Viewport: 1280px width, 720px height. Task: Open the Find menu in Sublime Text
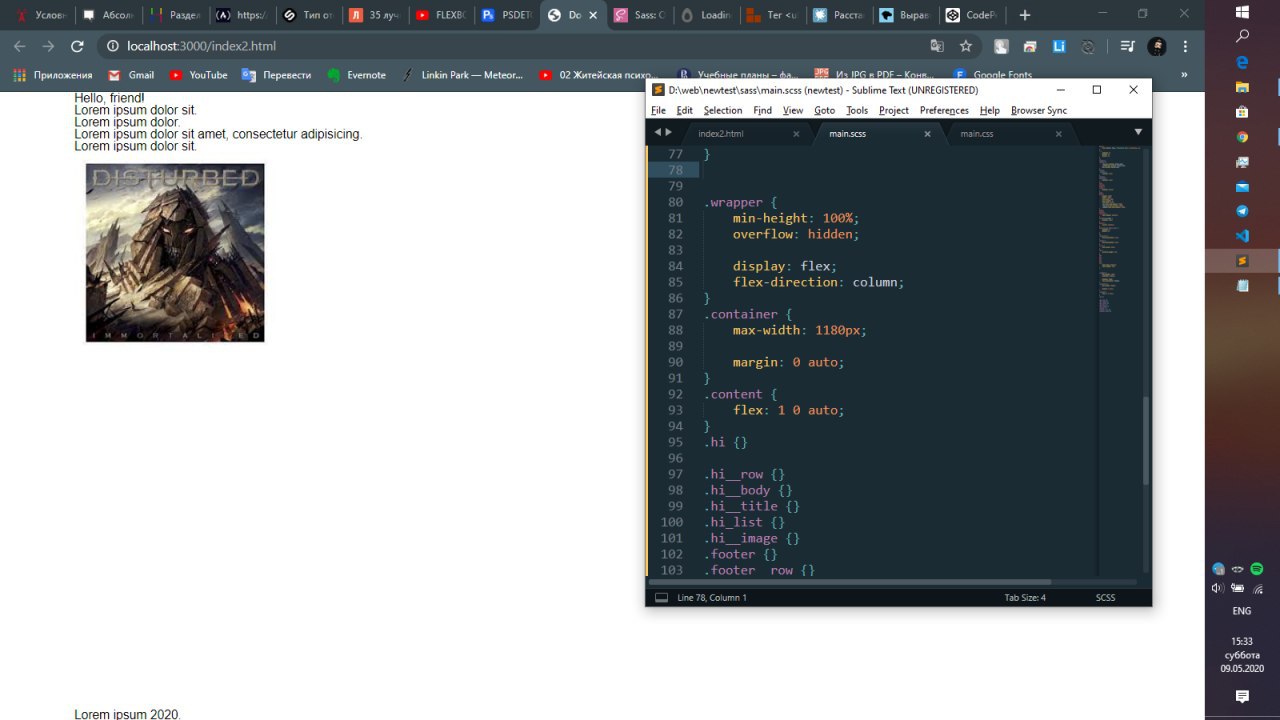[x=762, y=110]
